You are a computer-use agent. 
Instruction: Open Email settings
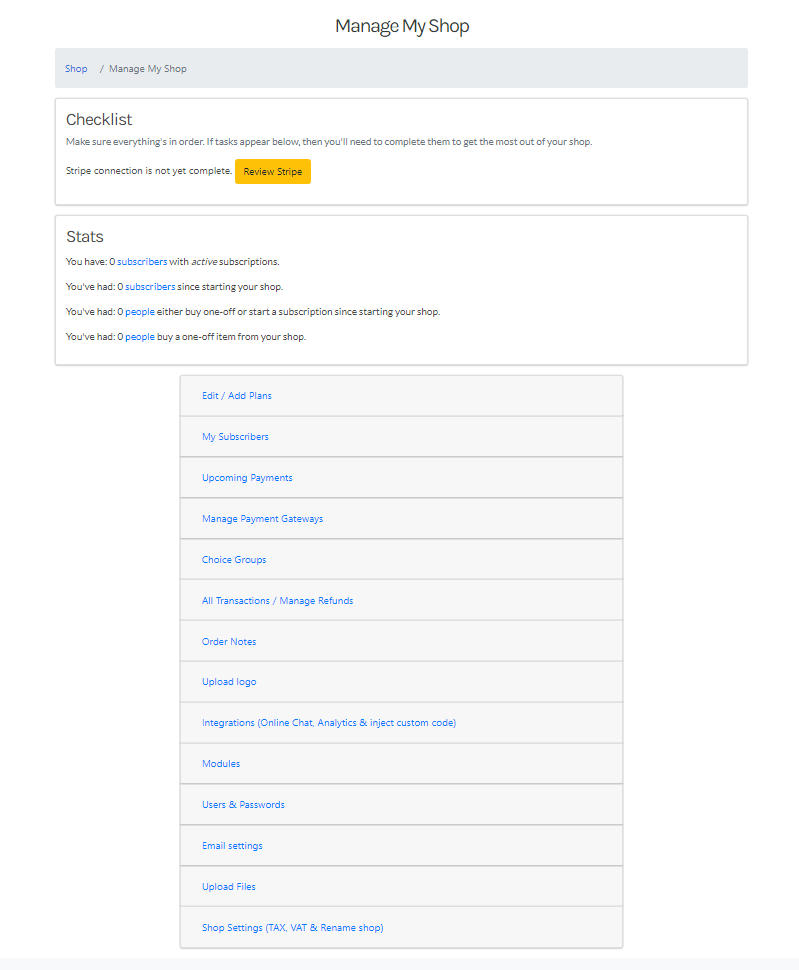(233, 846)
